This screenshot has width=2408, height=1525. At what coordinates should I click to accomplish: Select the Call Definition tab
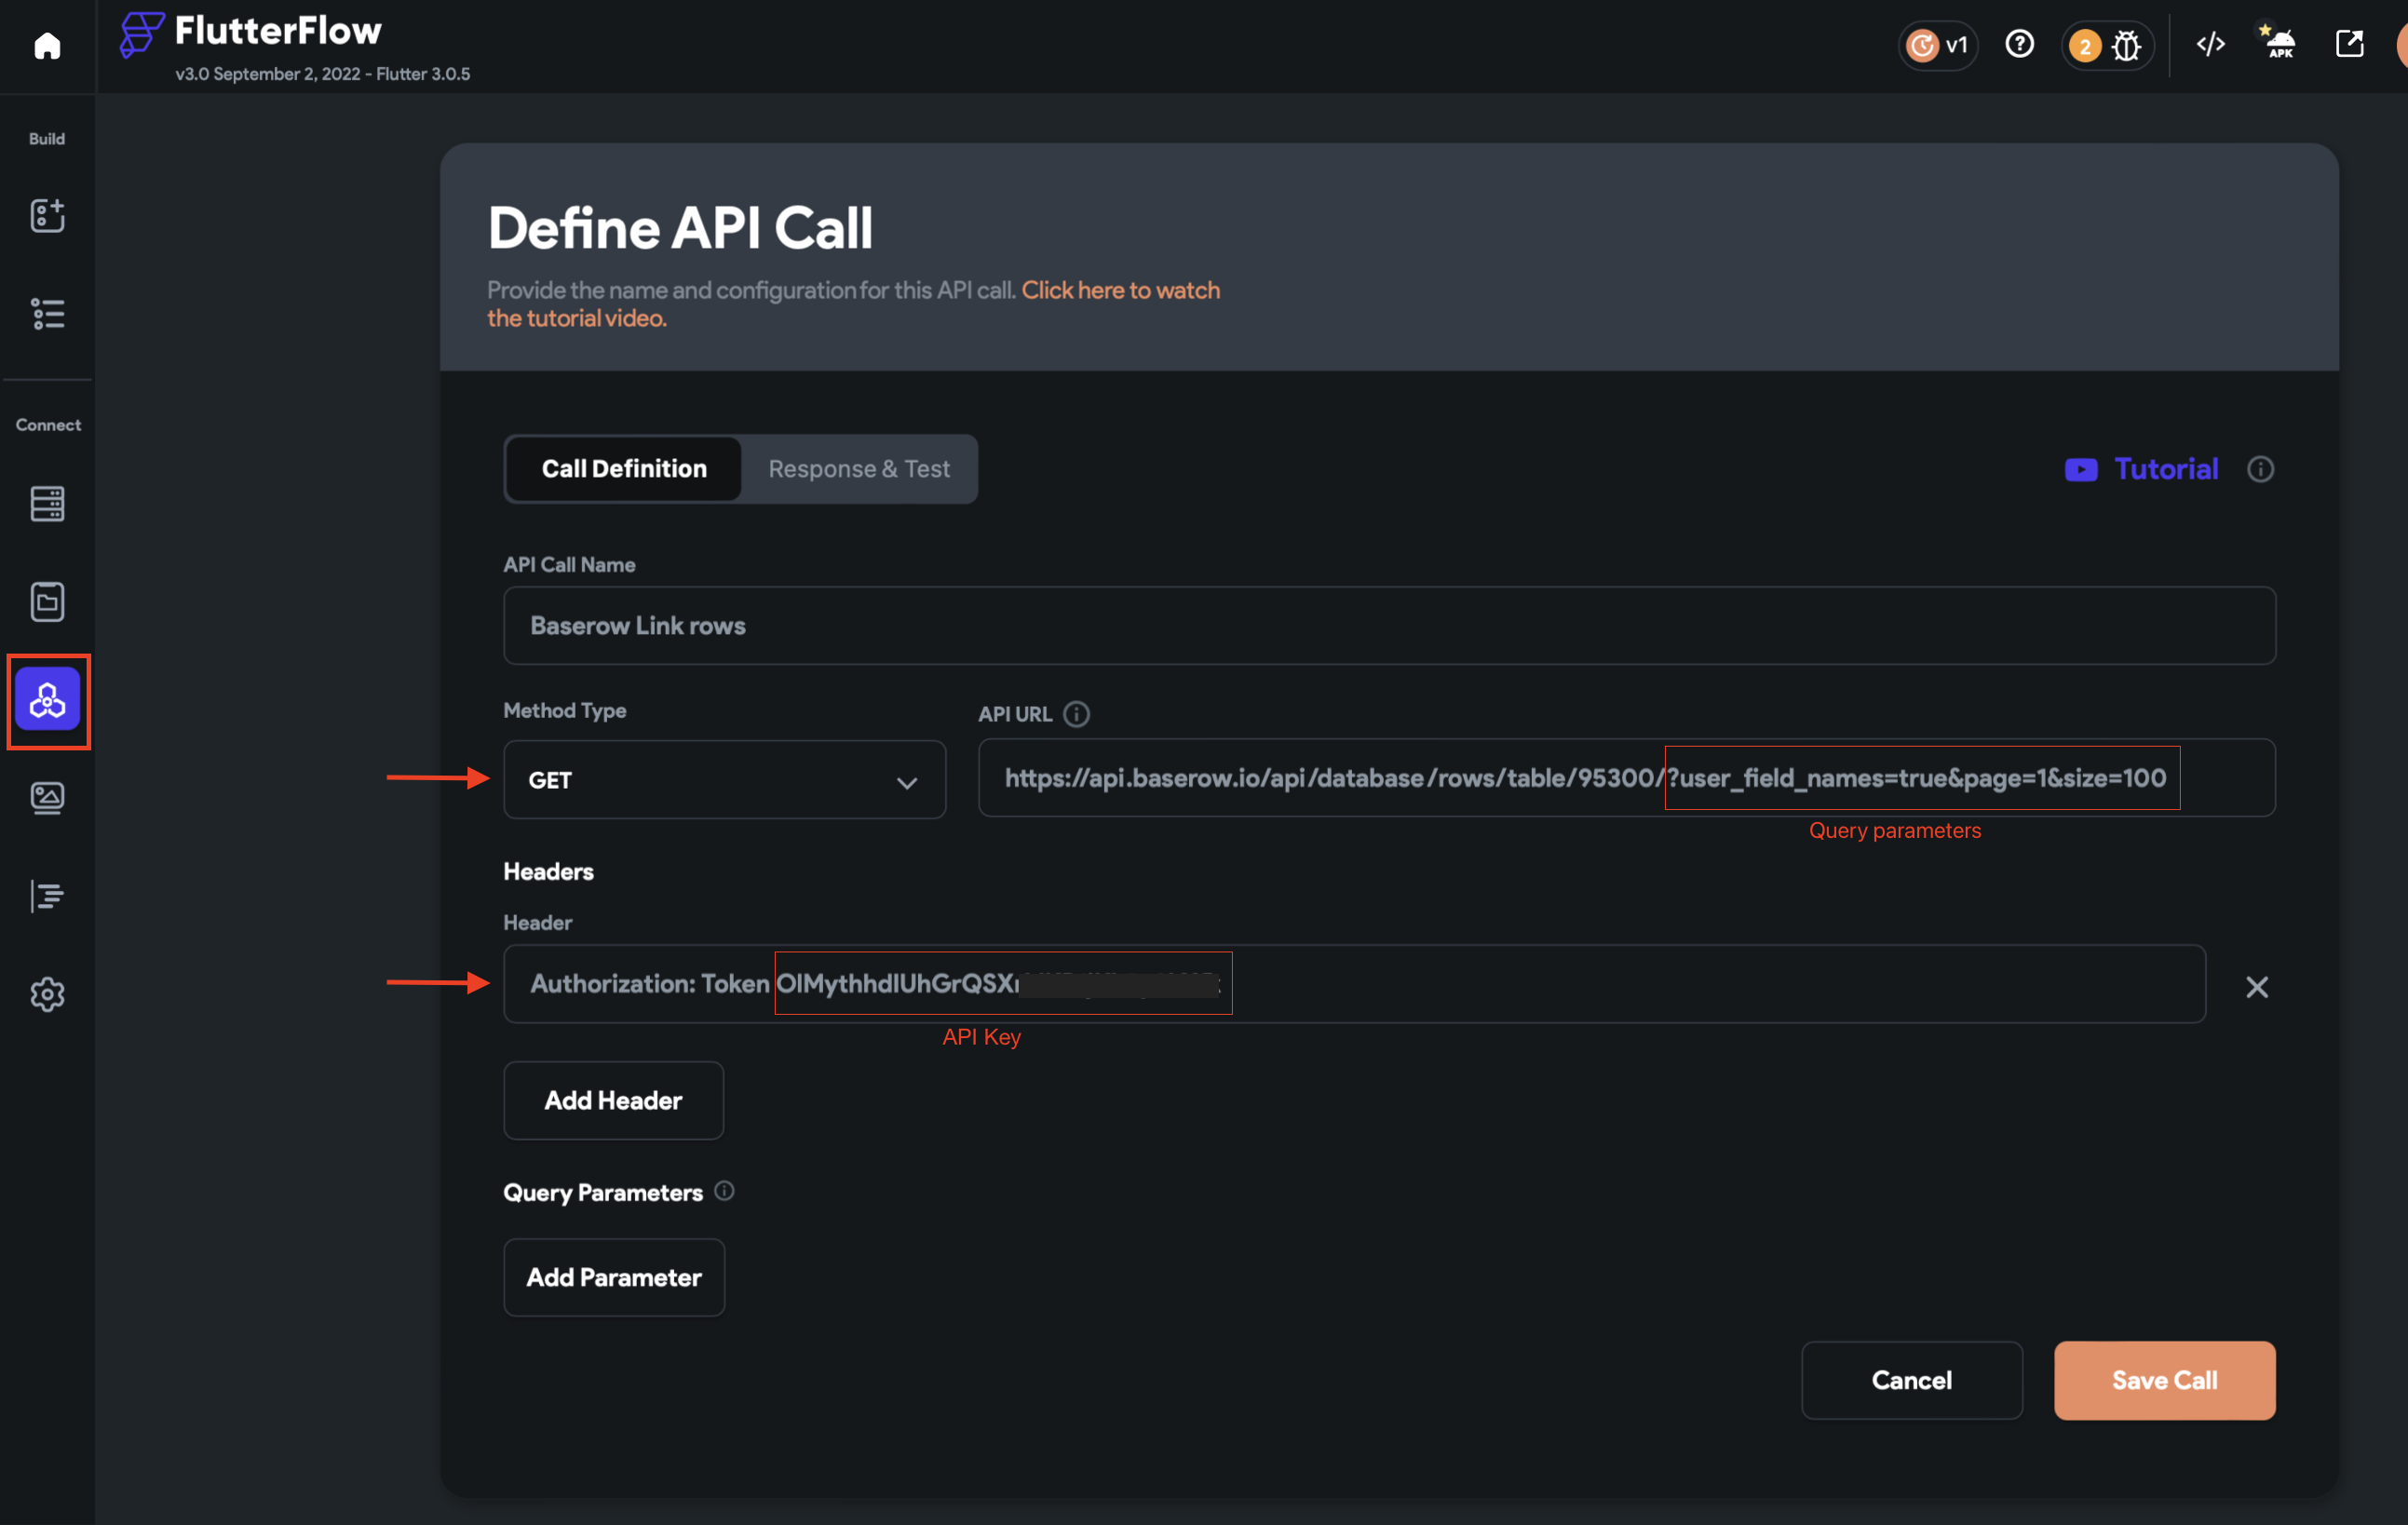point(624,469)
